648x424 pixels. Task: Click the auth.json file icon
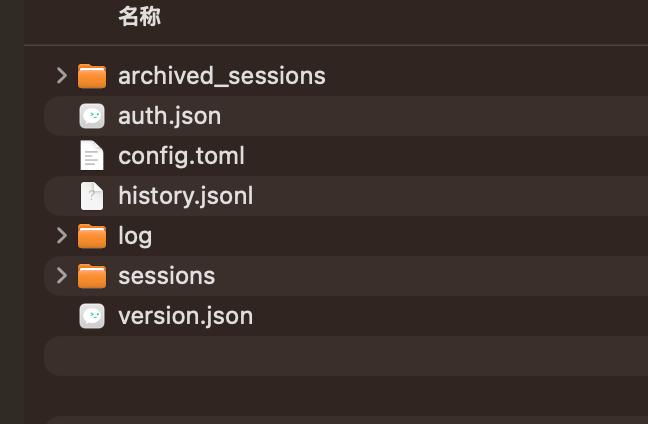92,116
